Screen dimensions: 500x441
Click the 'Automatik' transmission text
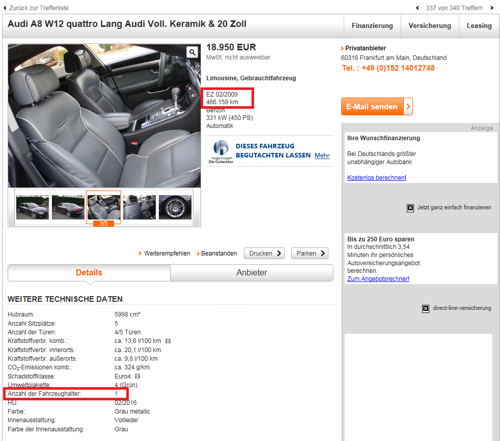pos(220,126)
